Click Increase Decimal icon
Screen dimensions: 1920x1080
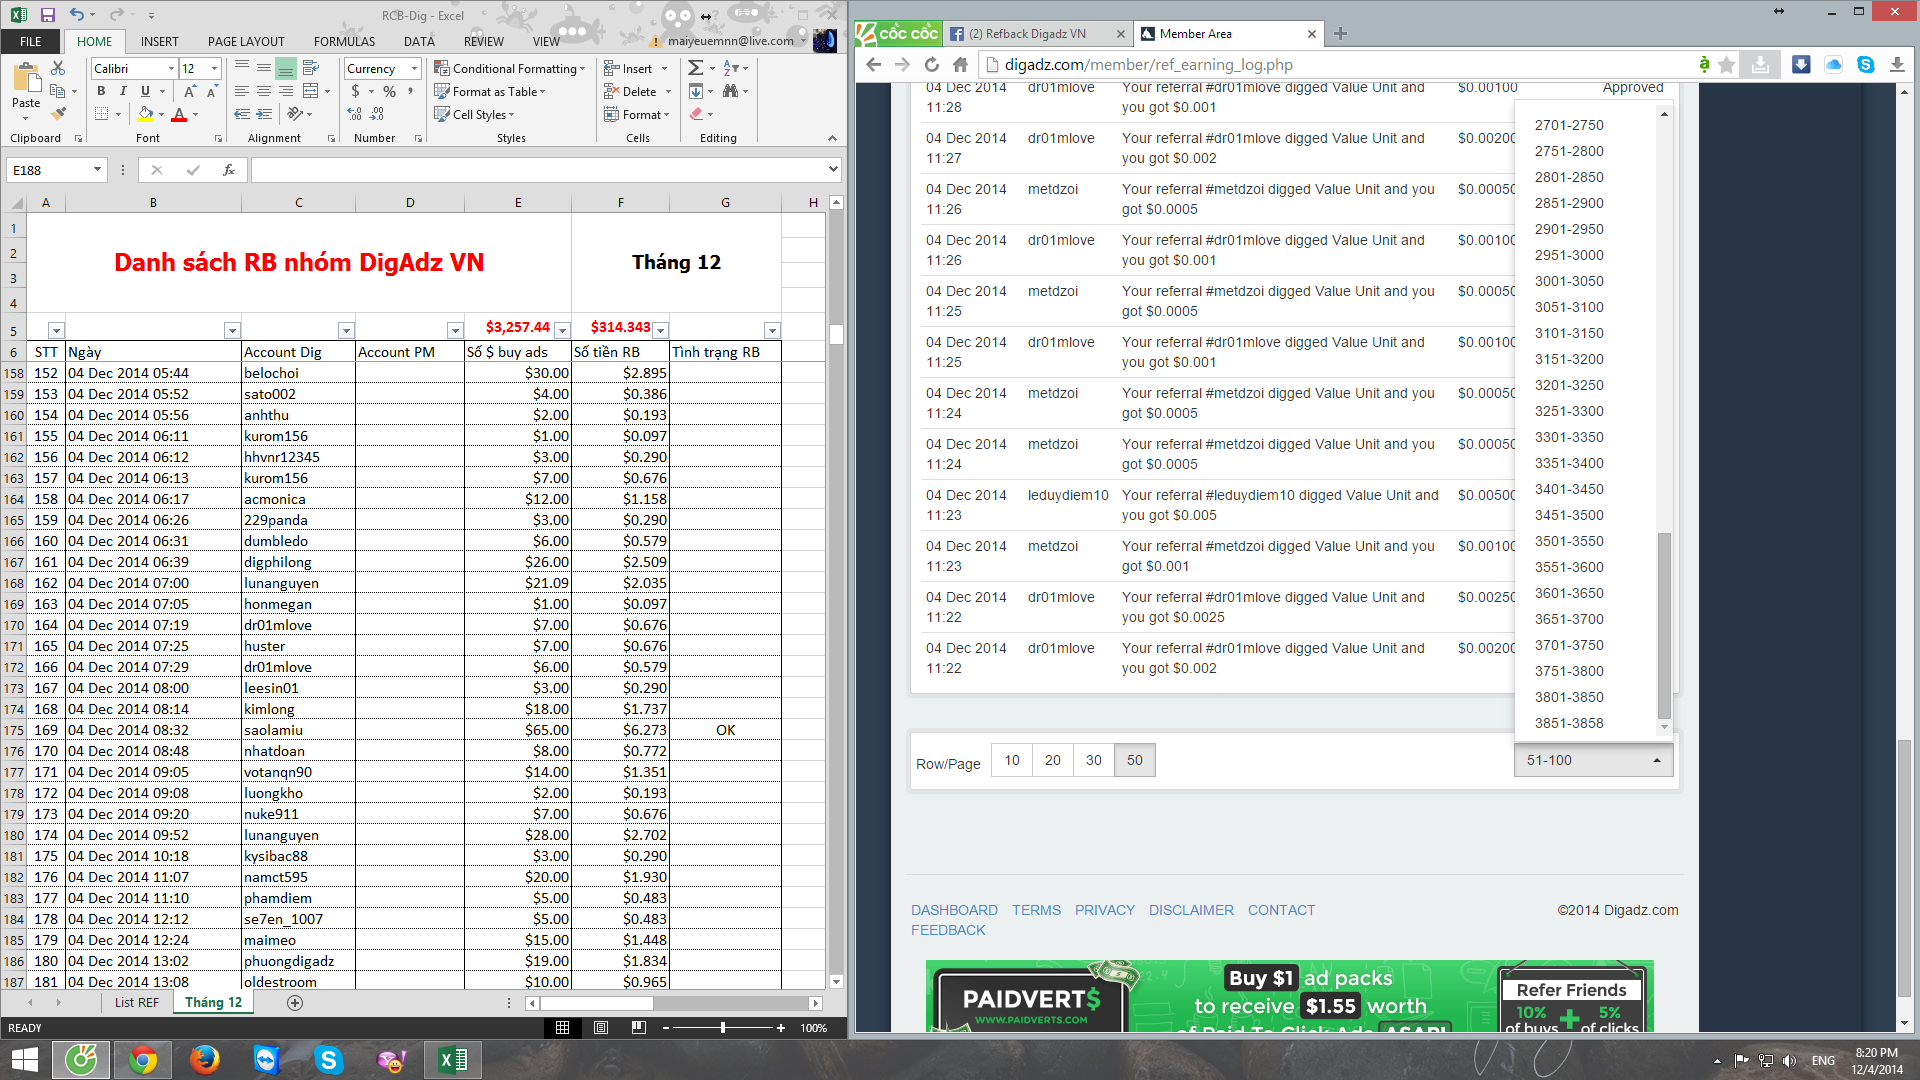pos(355,114)
